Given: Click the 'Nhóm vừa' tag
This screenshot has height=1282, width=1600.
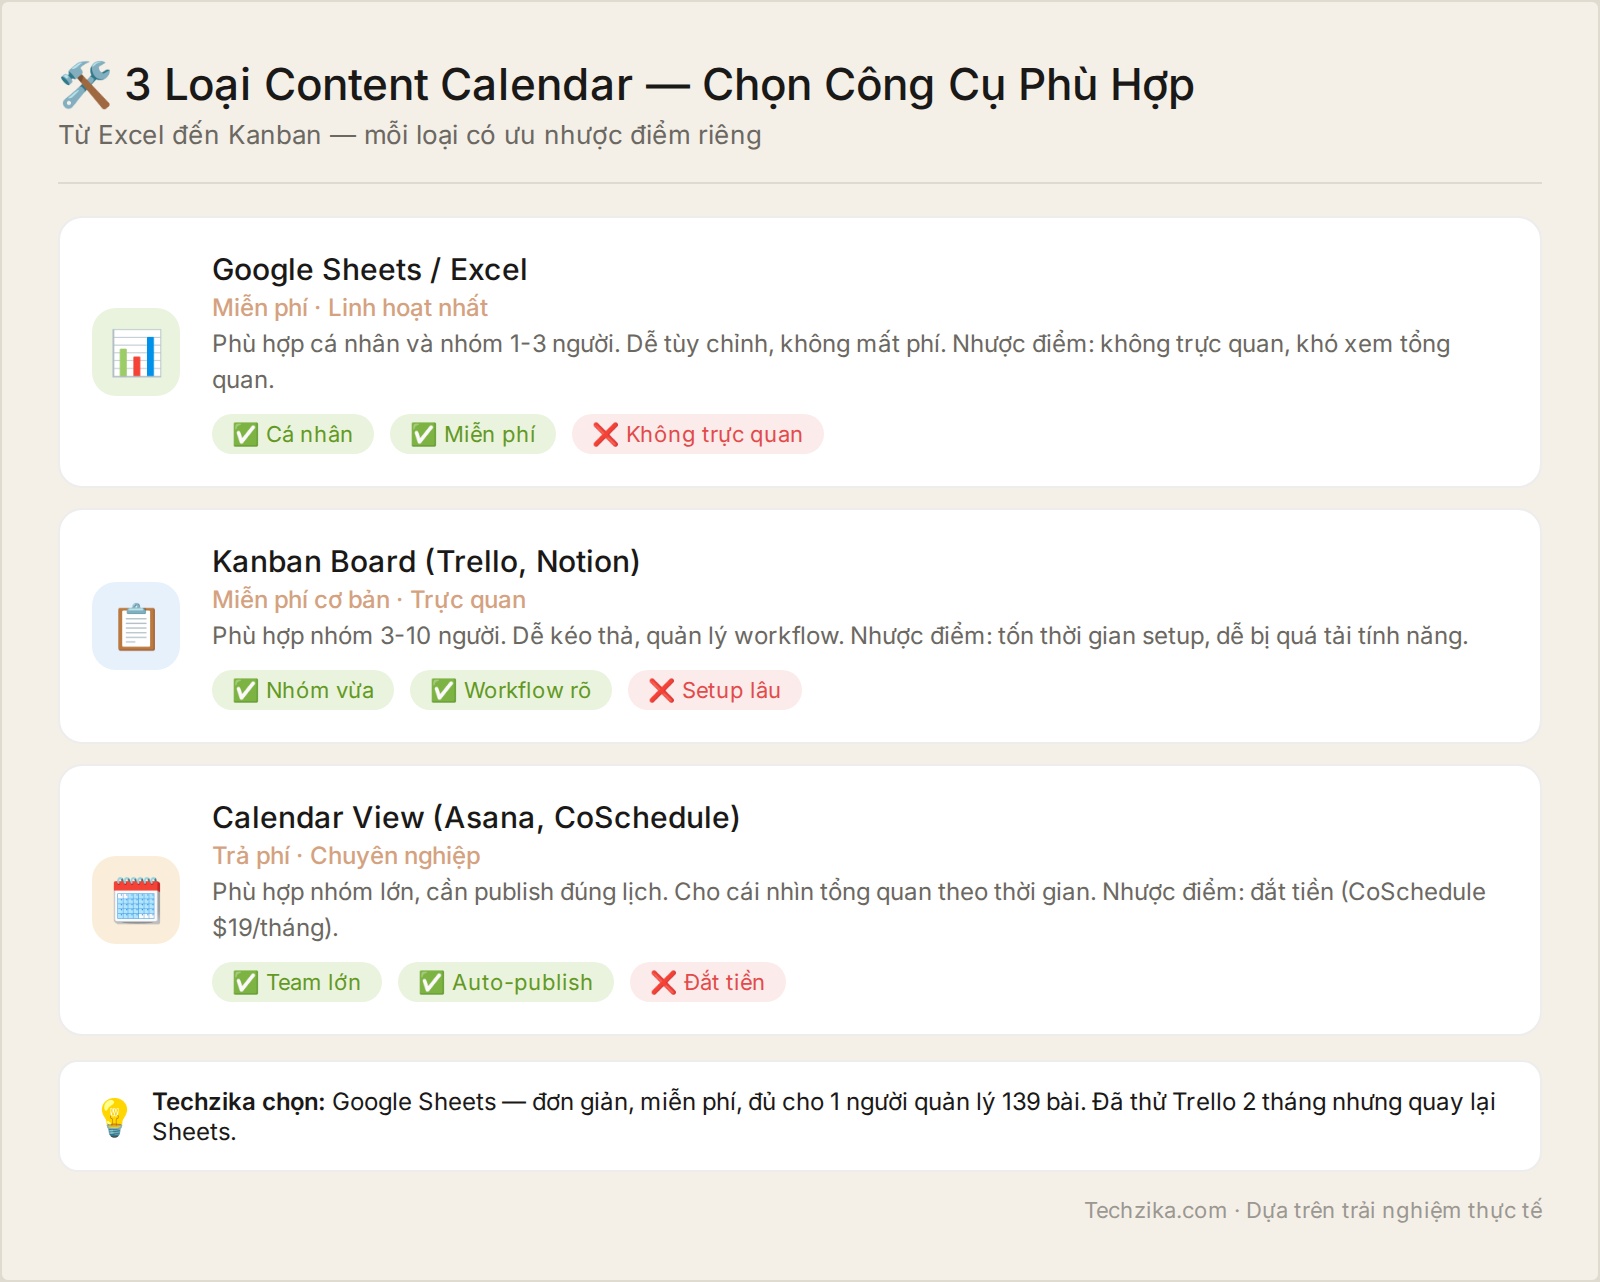Looking at the screenshot, I should click(x=303, y=690).
